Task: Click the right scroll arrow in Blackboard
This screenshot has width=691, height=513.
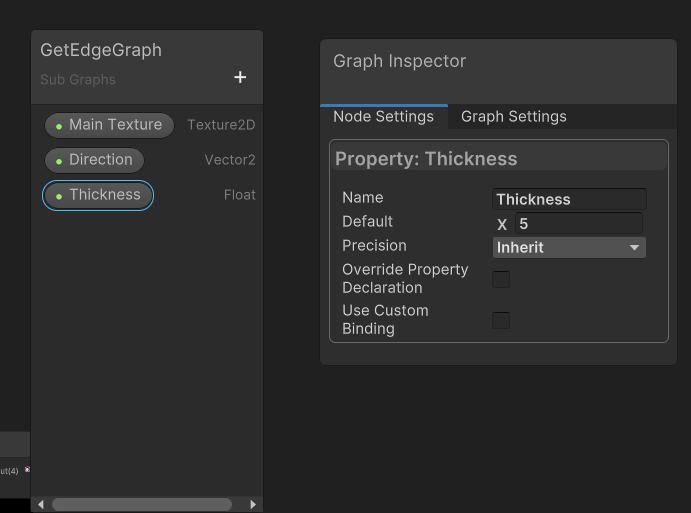Action: pyautogui.click(x=253, y=505)
